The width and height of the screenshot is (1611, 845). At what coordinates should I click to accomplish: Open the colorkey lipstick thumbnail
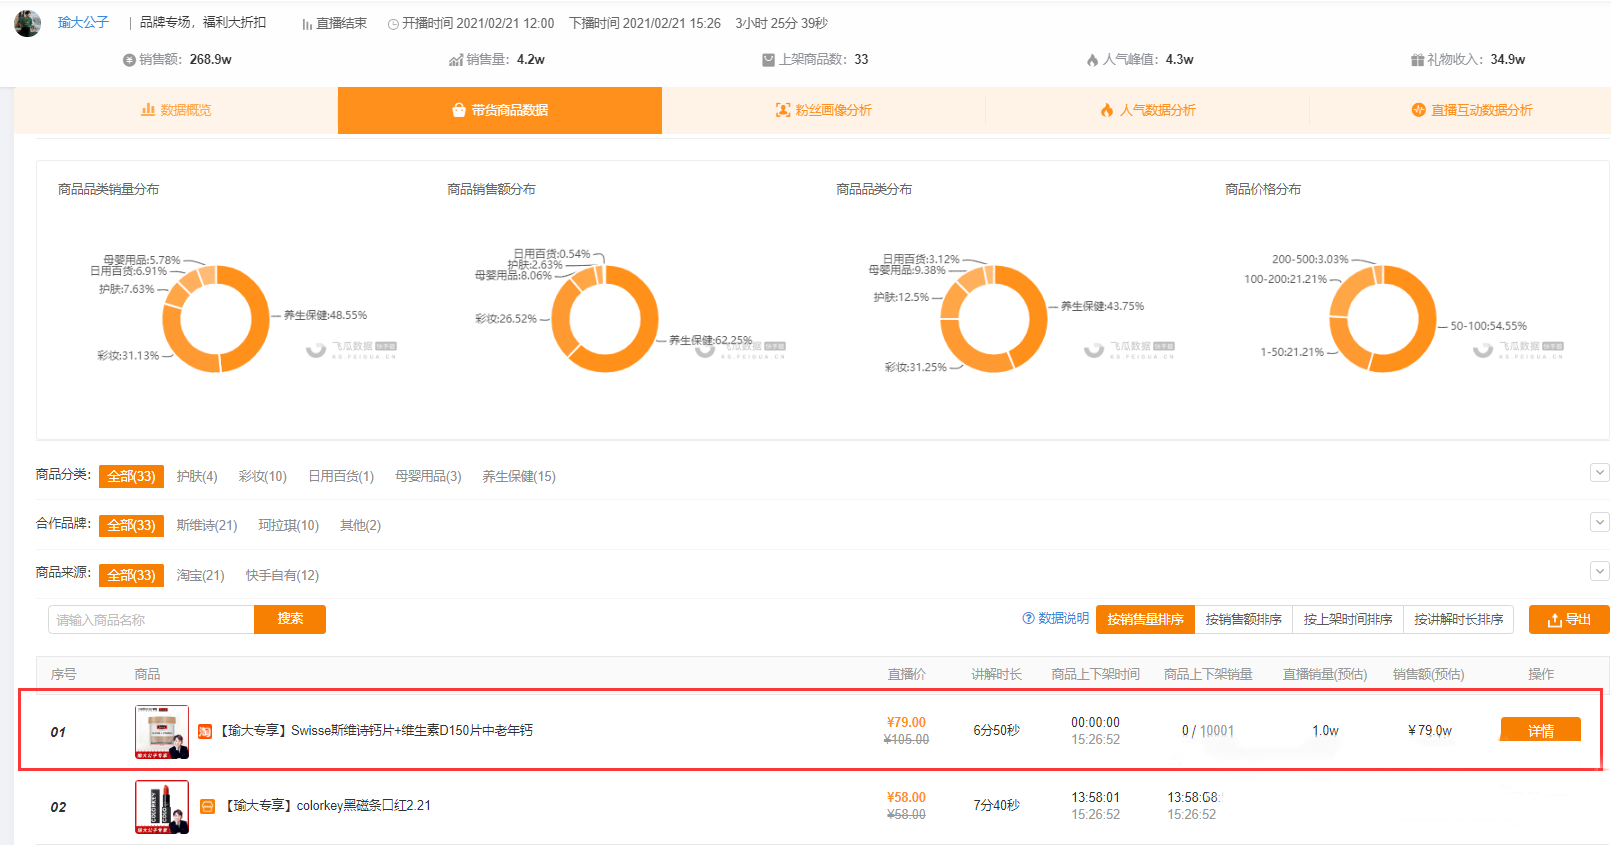coord(162,807)
